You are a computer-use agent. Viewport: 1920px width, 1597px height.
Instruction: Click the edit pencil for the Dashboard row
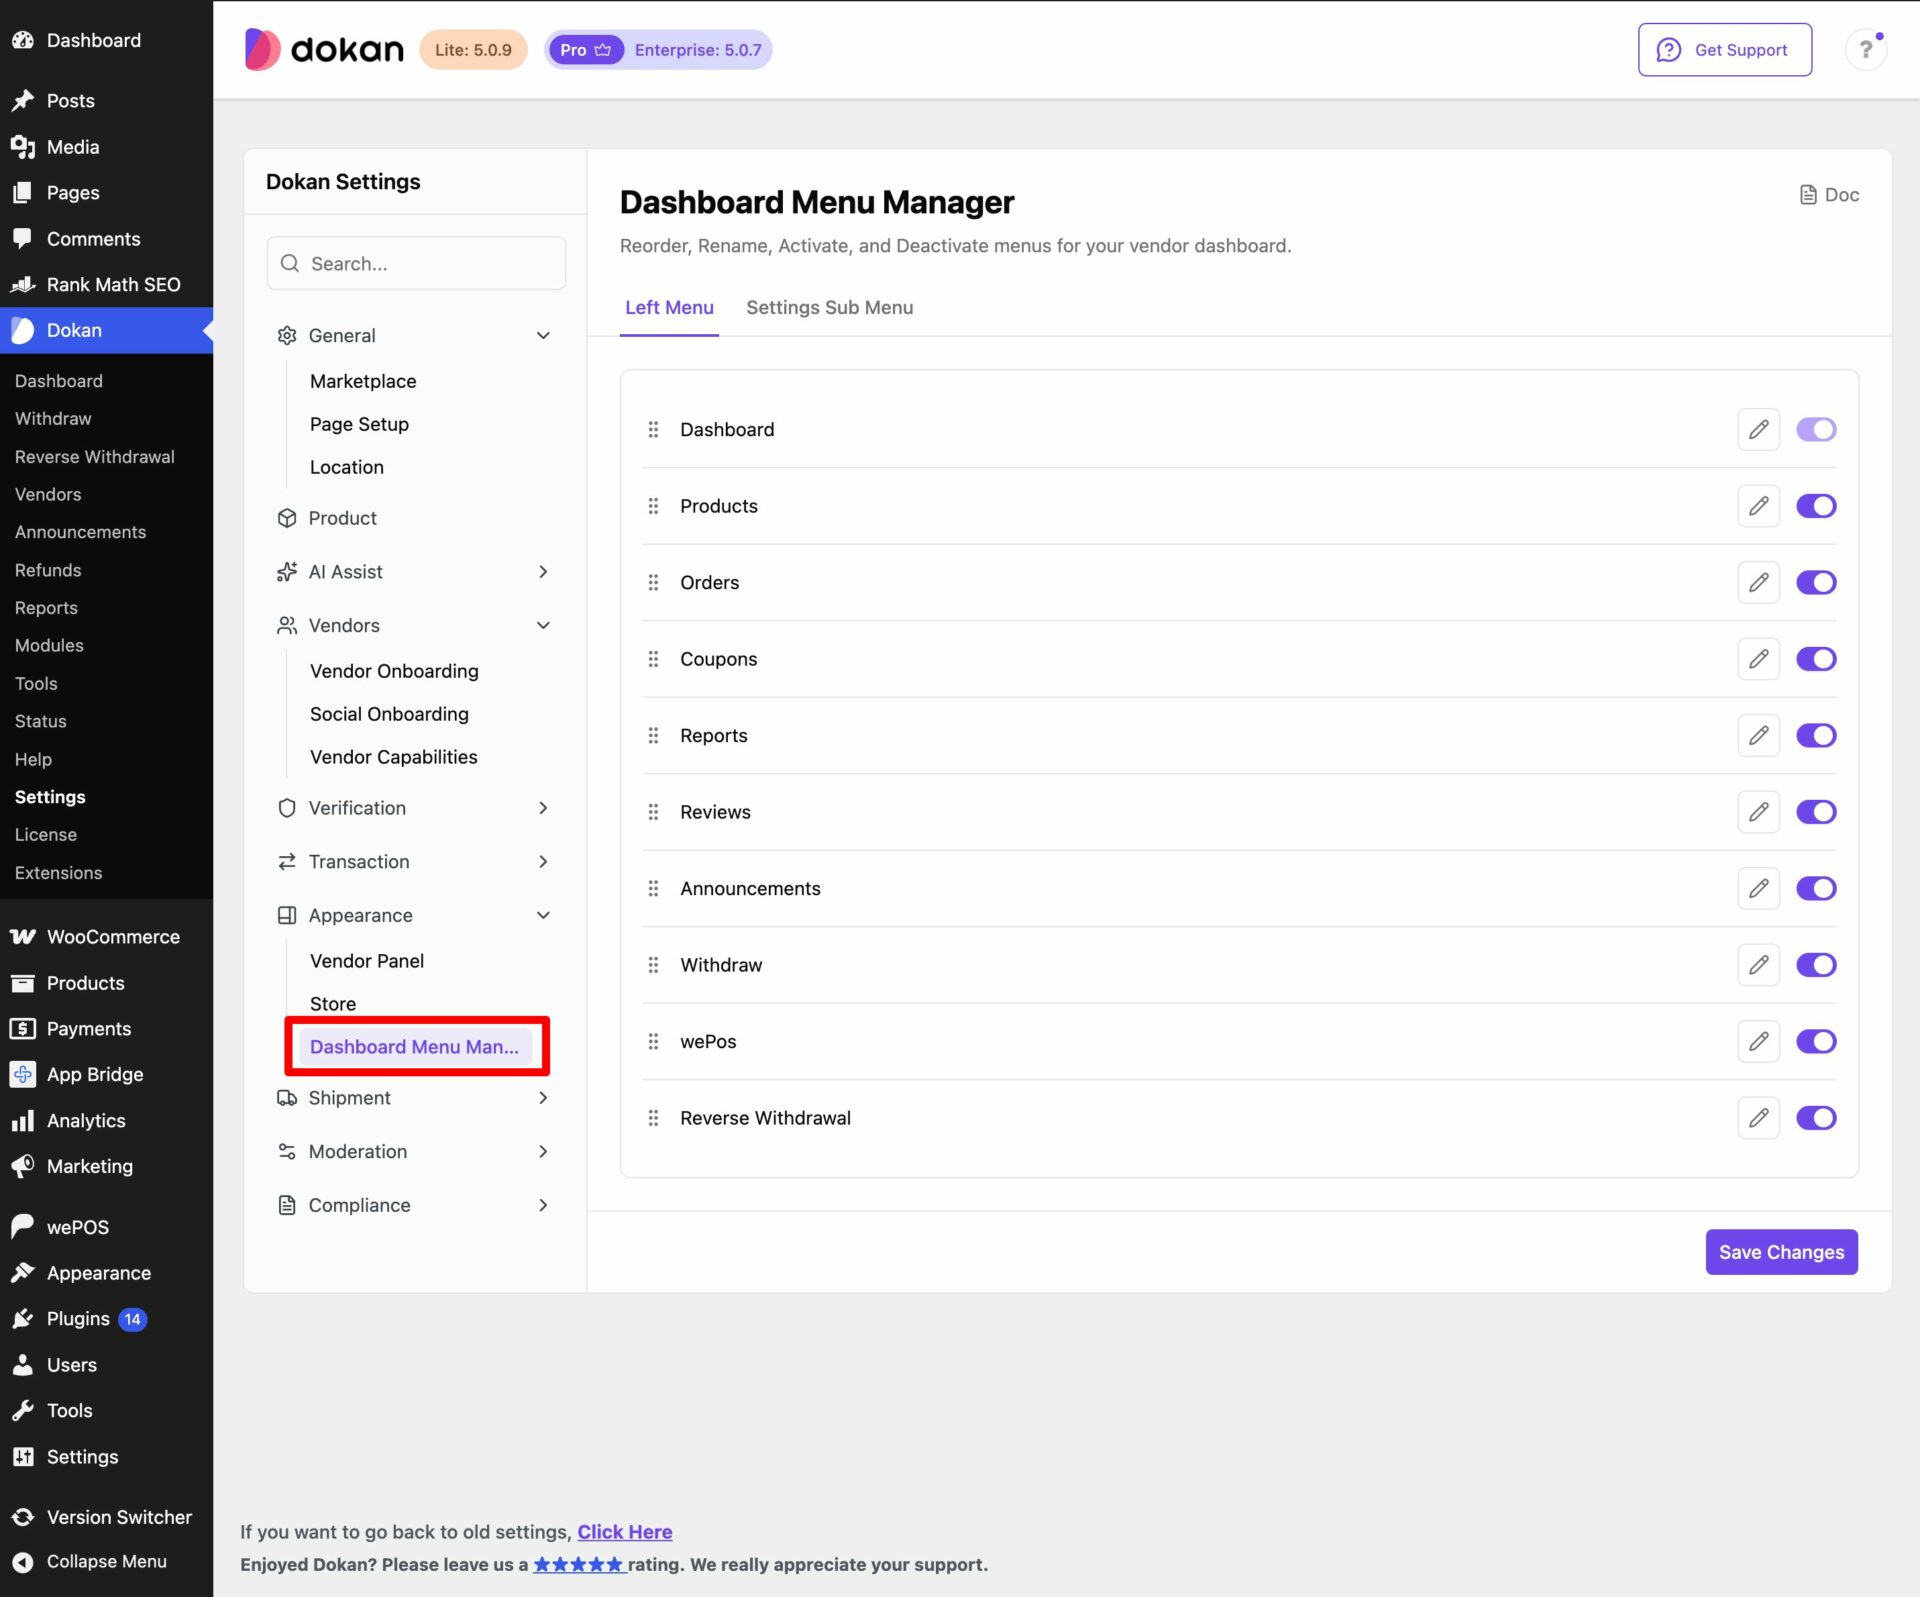click(x=1758, y=430)
